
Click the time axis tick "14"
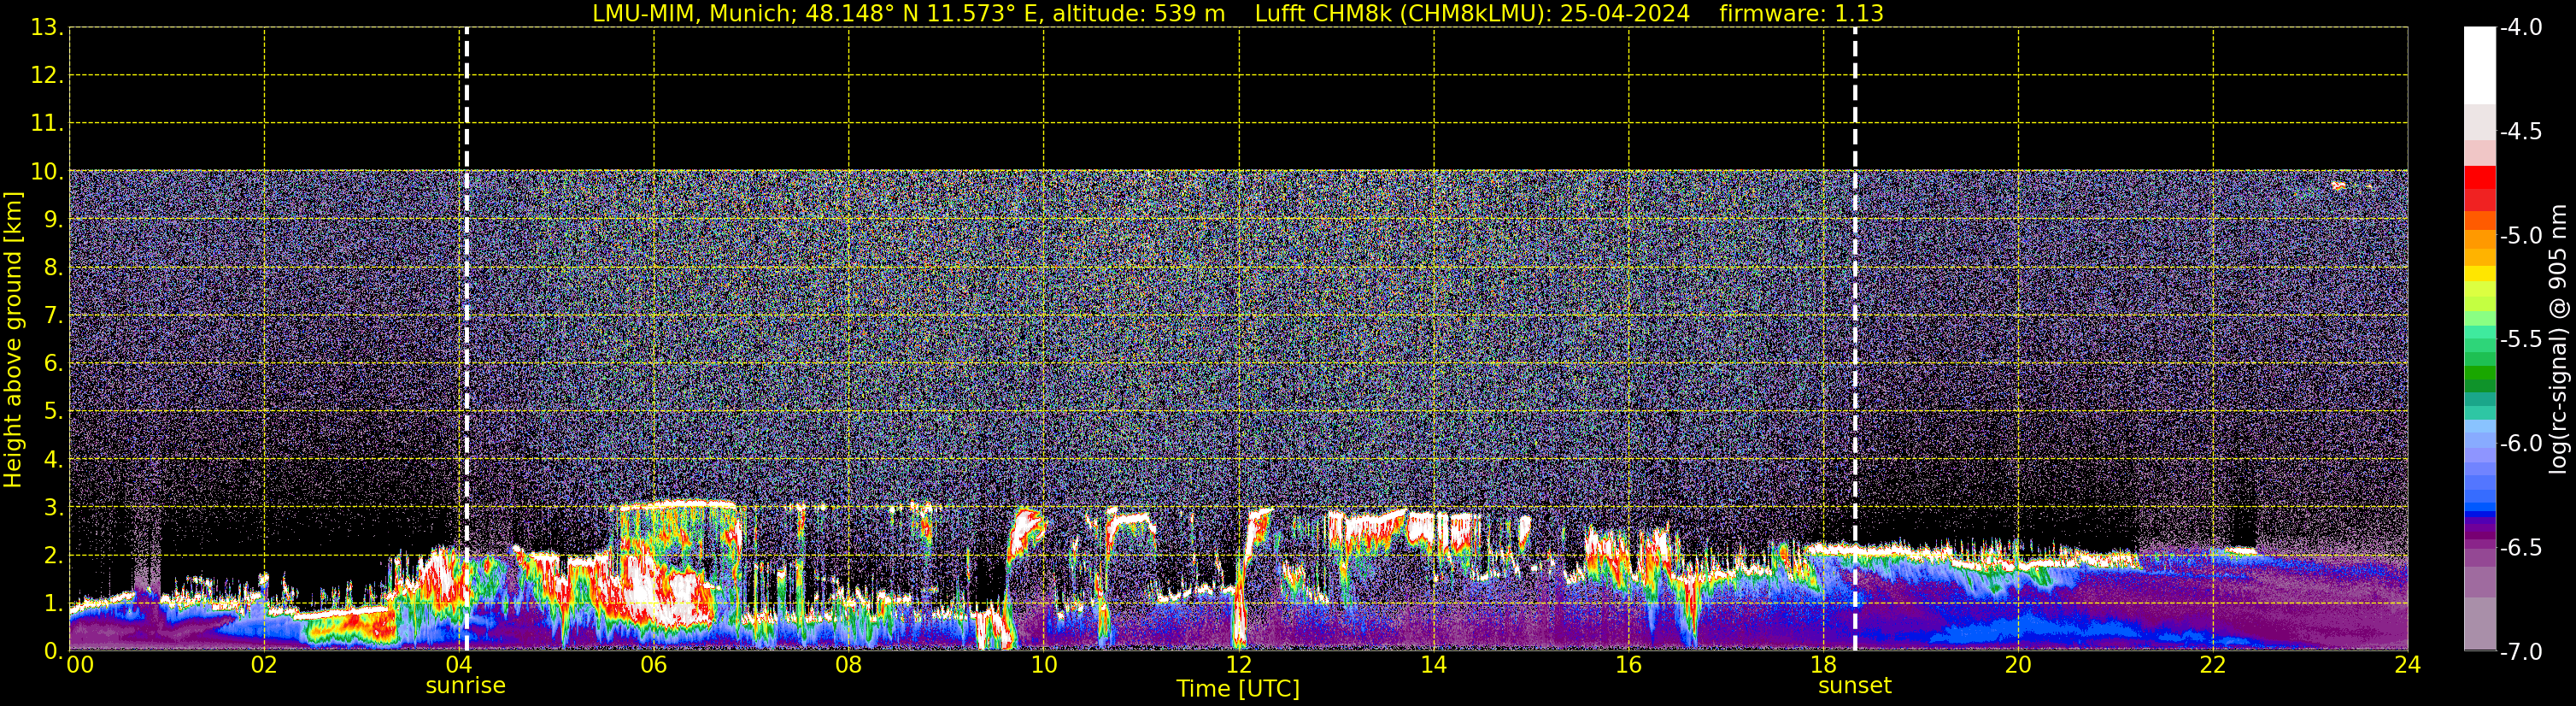(x=1434, y=665)
